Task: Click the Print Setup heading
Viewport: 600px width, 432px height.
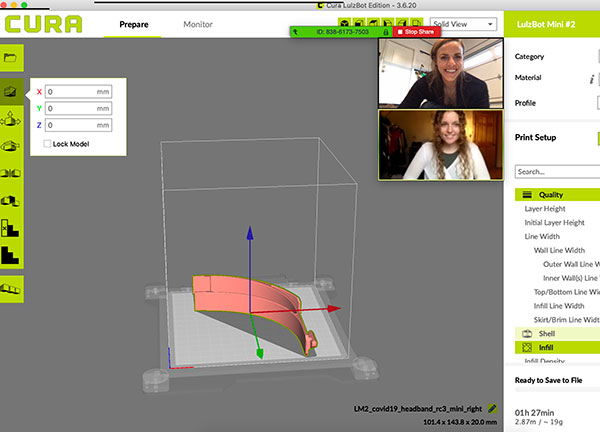Action: click(x=535, y=137)
